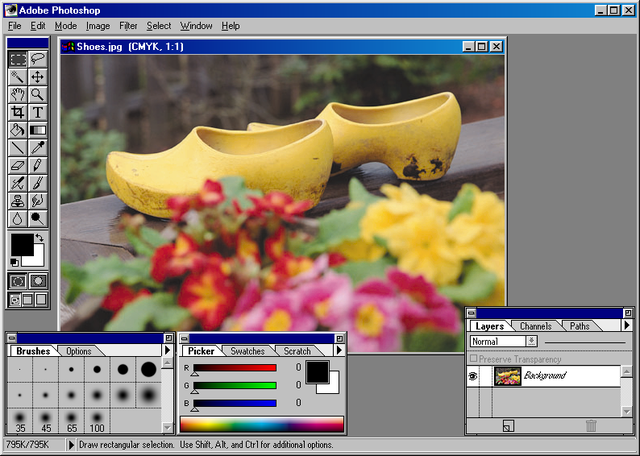Collapse the Picker palette with zoom box

click(x=339, y=338)
